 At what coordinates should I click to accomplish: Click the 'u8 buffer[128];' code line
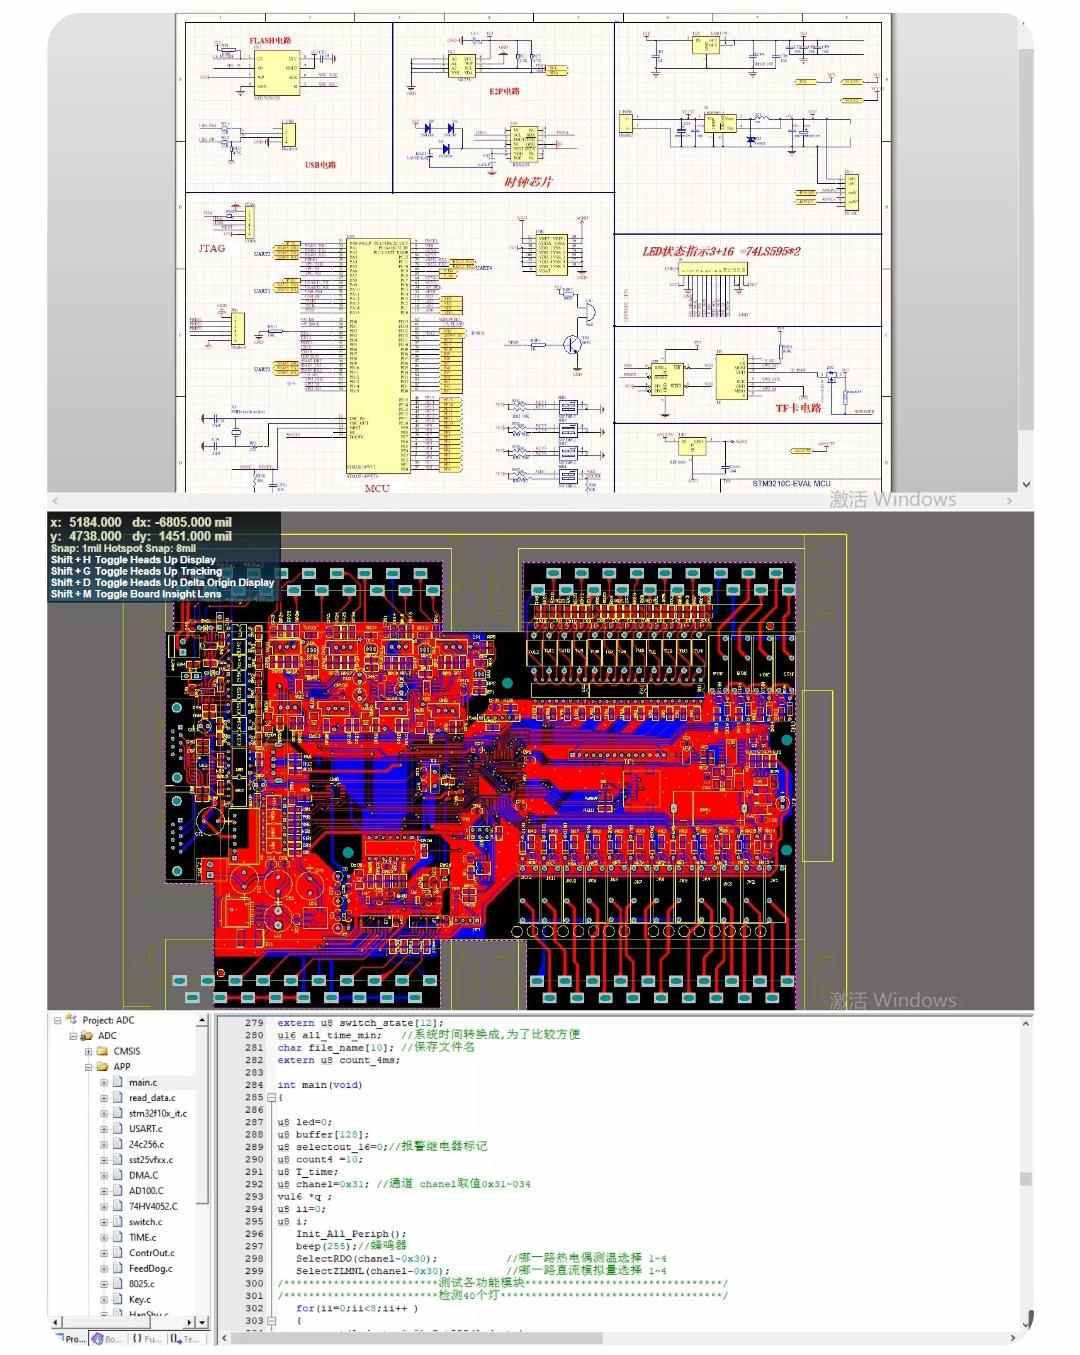[323, 1135]
